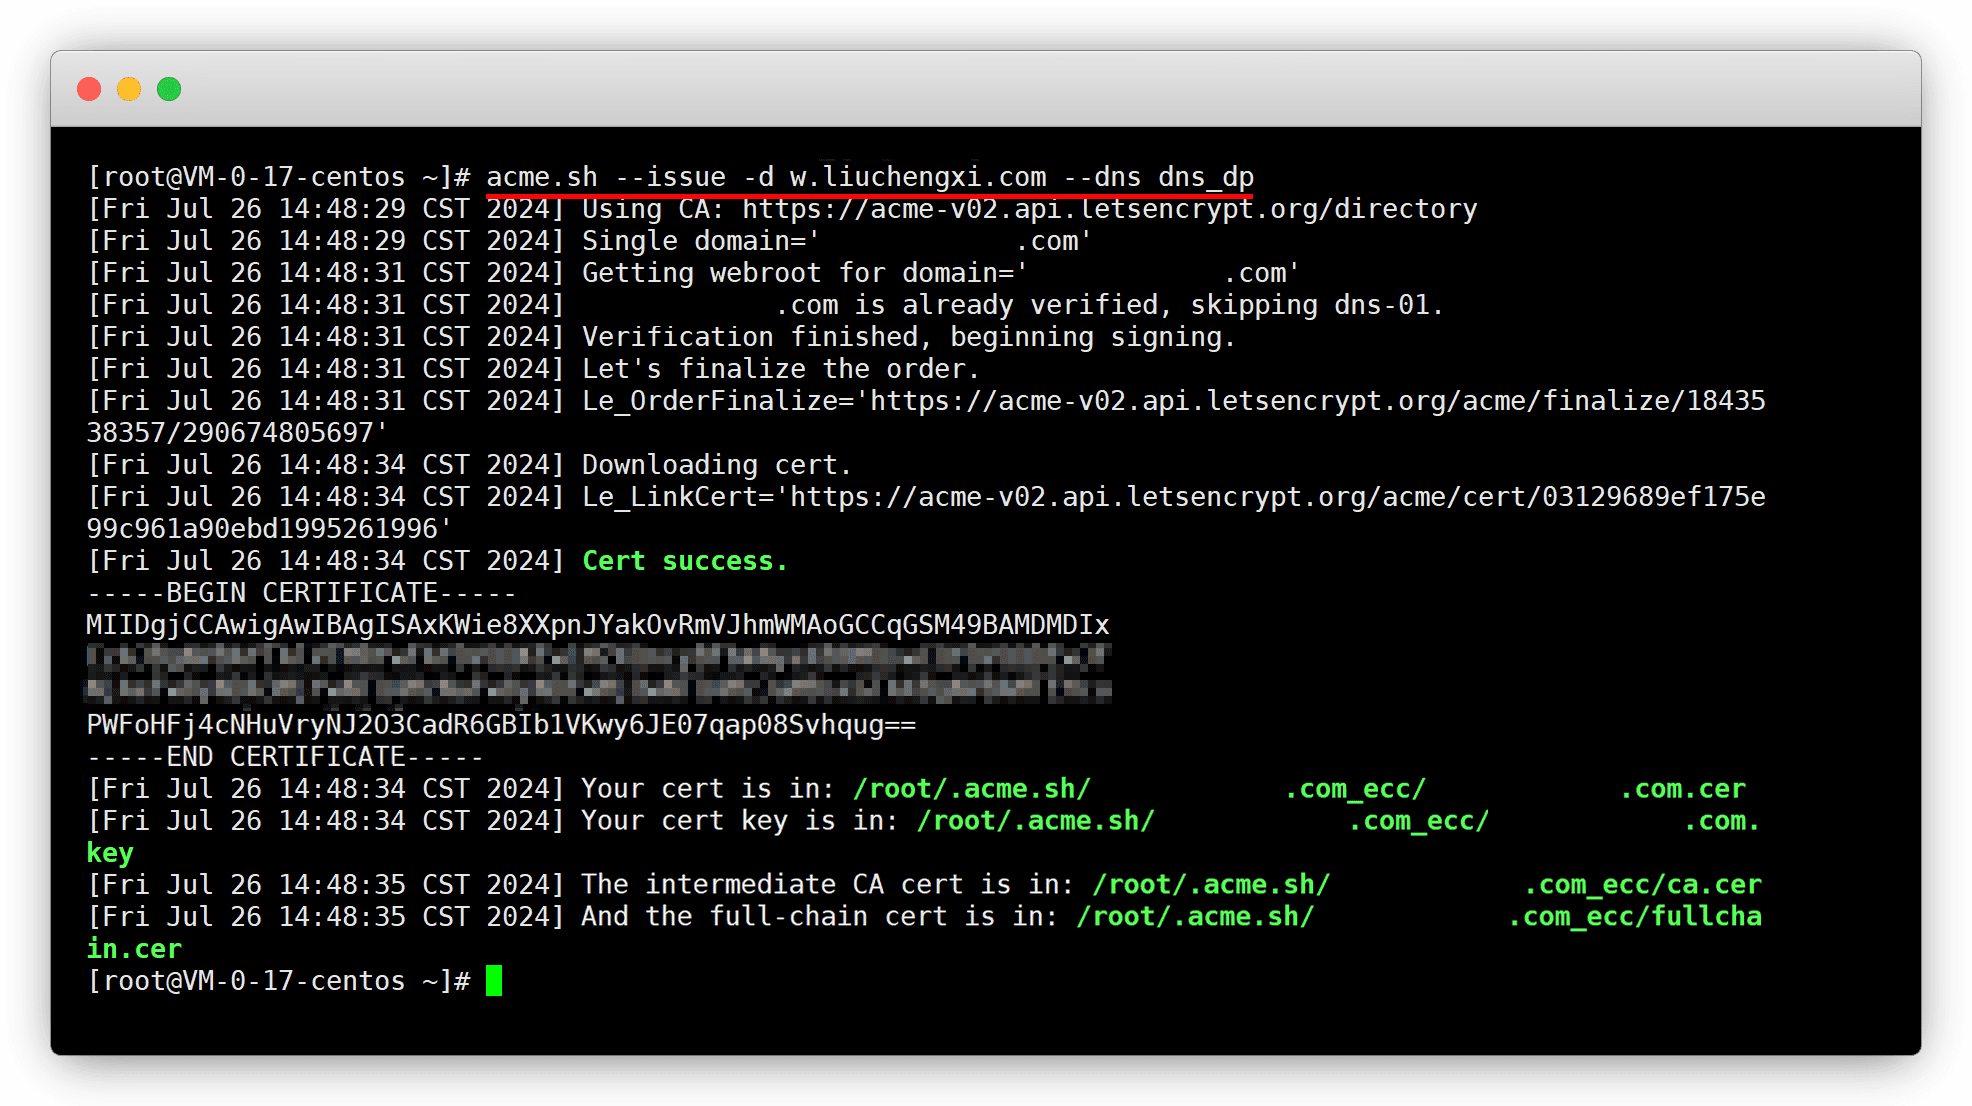Click the first certificate line starting MIIDgj
The height and width of the screenshot is (1106, 1972).
point(597,625)
